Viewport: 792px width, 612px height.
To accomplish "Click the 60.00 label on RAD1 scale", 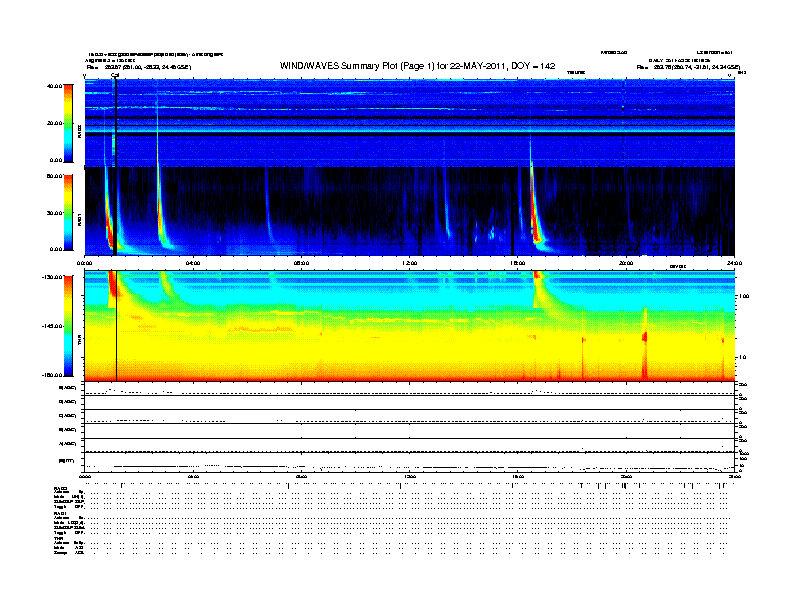I will [54, 176].
